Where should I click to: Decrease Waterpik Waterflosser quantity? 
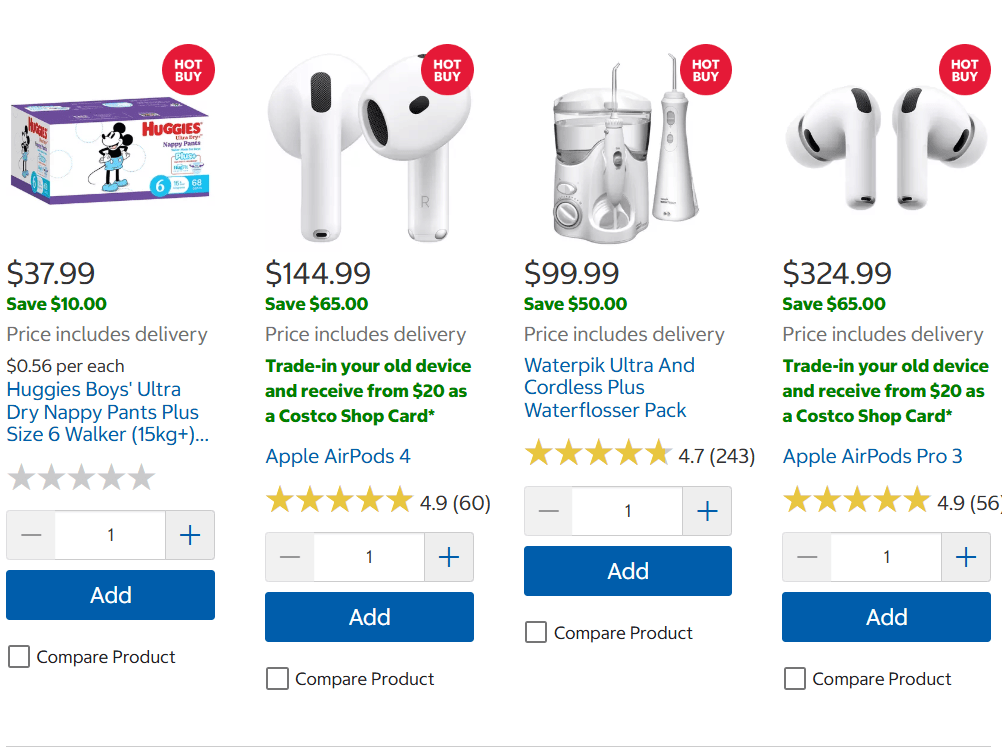pos(548,512)
